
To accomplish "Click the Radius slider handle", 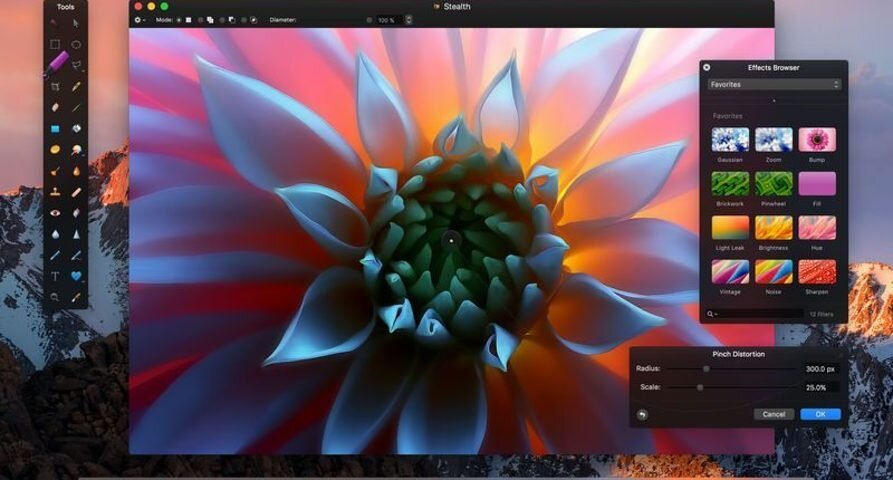I will coord(706,369).
